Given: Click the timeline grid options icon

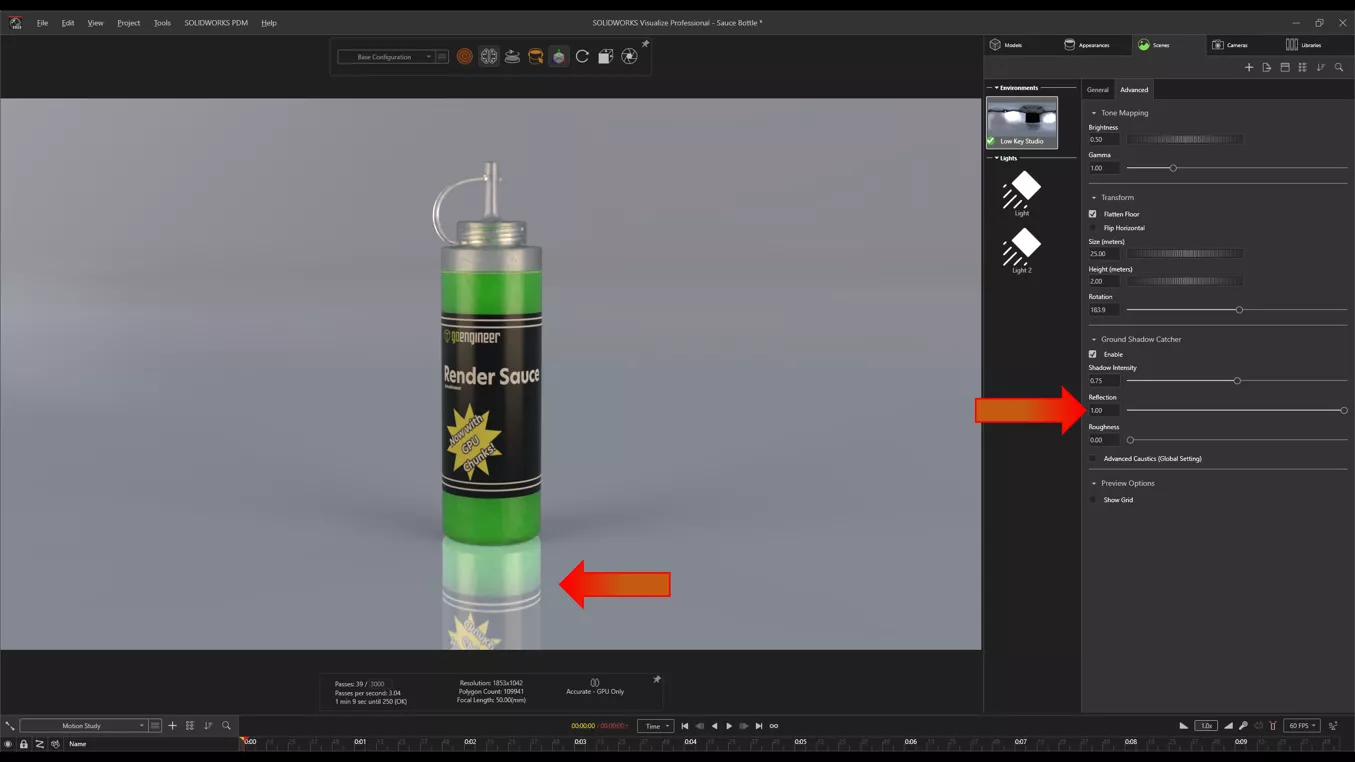Looking at the screenshot, I should (x=190, y=726).
